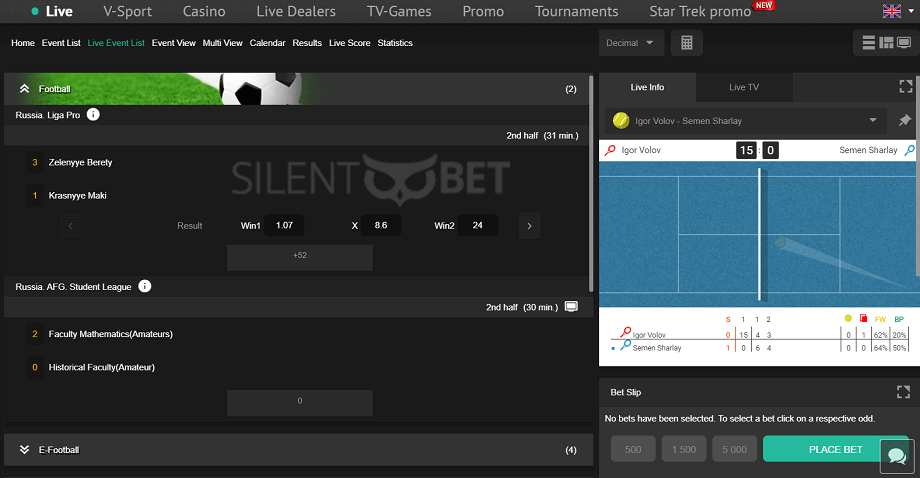This screenshot has height=478, width=920.
Task: Click the NEW badge on Star Trek promo
Action: coord(764,6)
